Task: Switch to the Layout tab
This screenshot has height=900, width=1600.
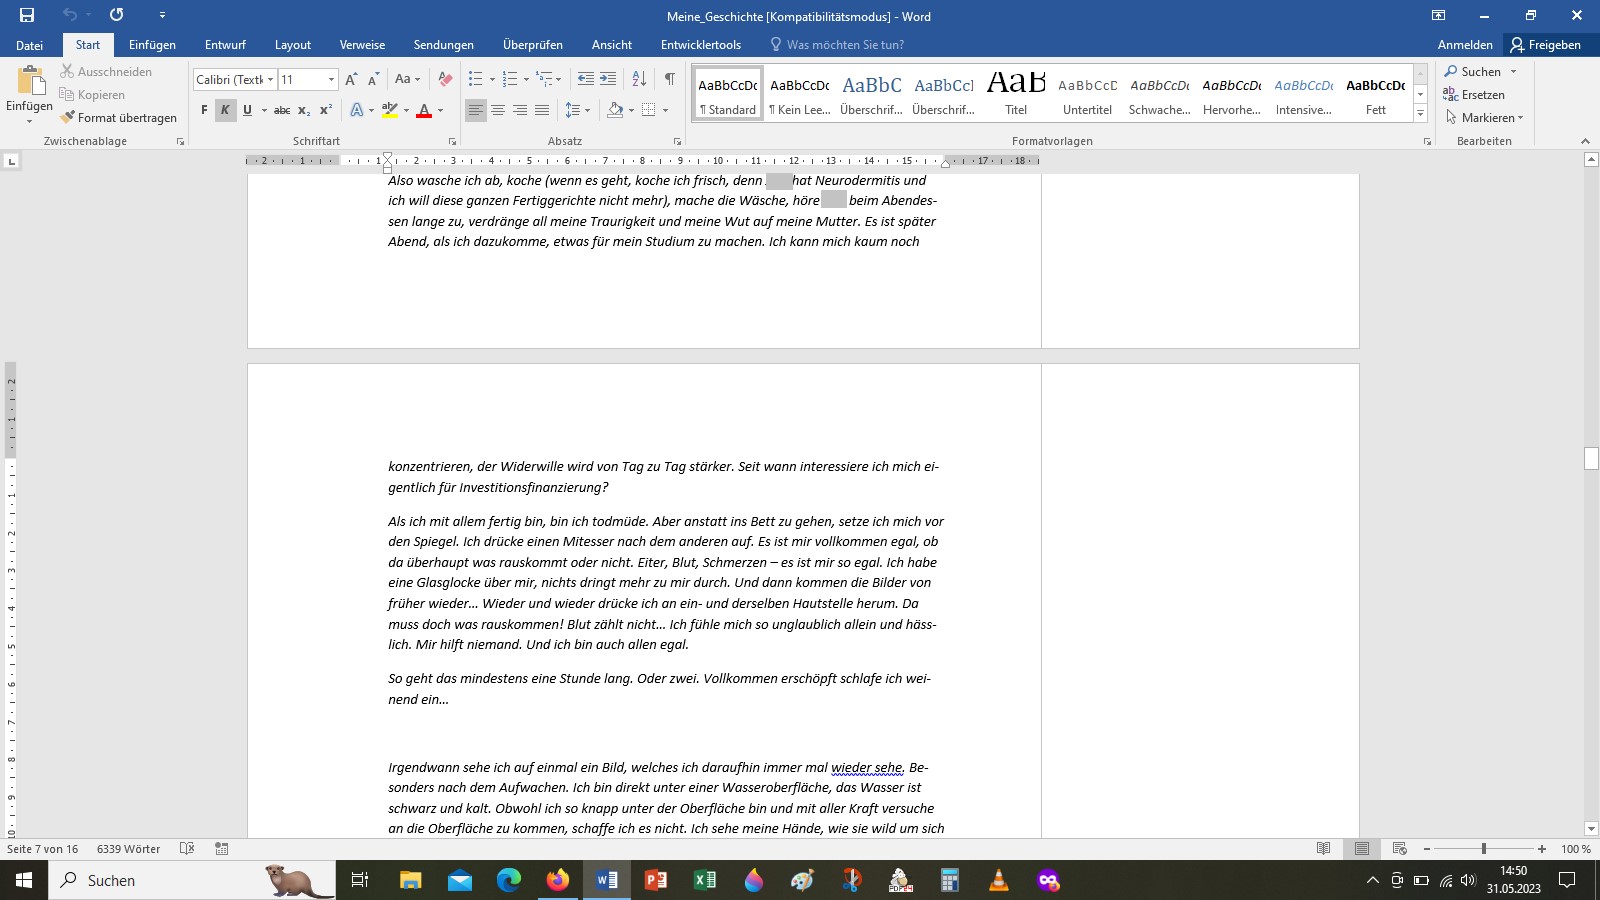Action: [293, 45]
